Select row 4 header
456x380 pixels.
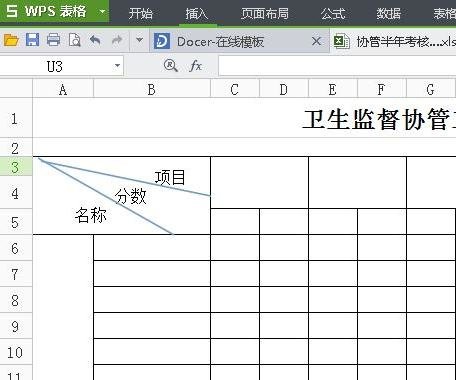[x=16, y=193]
